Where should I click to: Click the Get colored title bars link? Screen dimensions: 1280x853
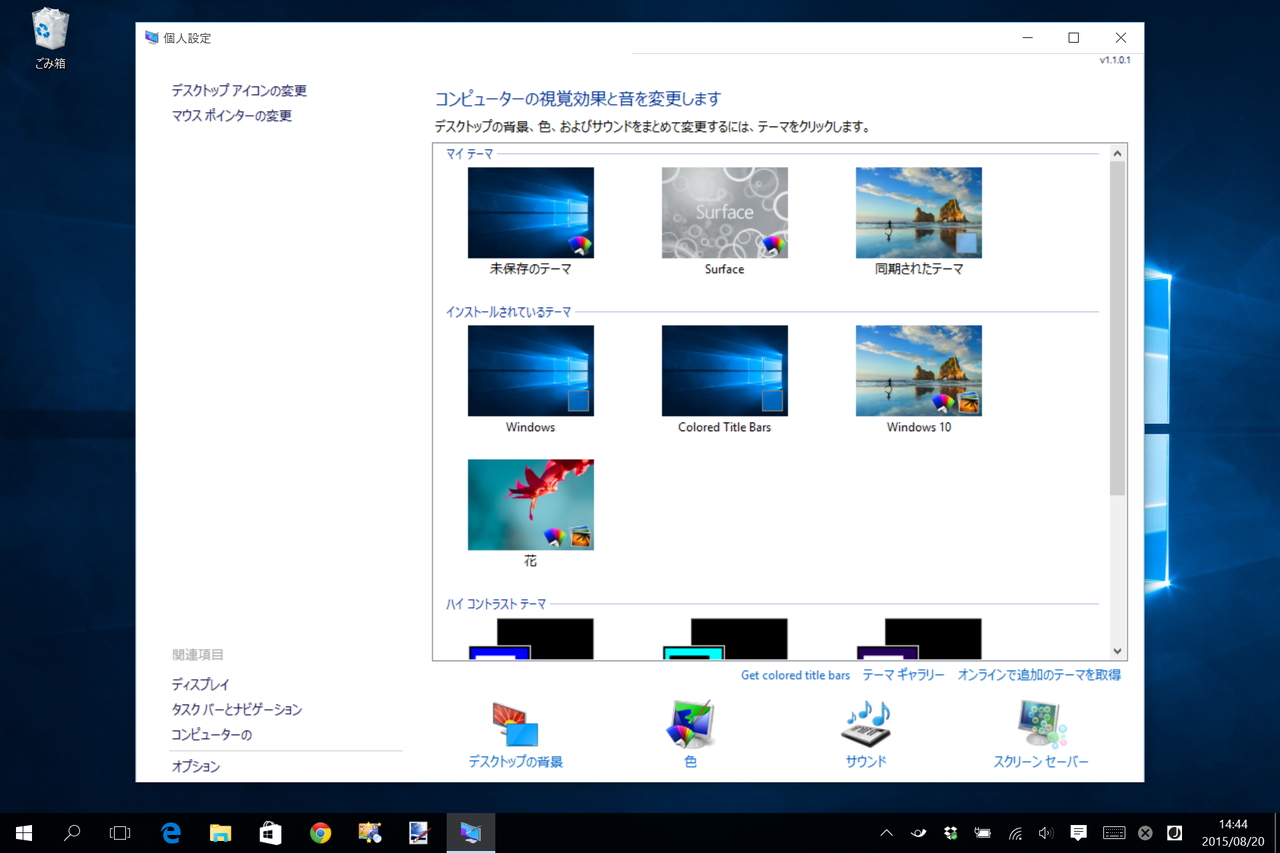pyautogui.click(x=795, y=675)
